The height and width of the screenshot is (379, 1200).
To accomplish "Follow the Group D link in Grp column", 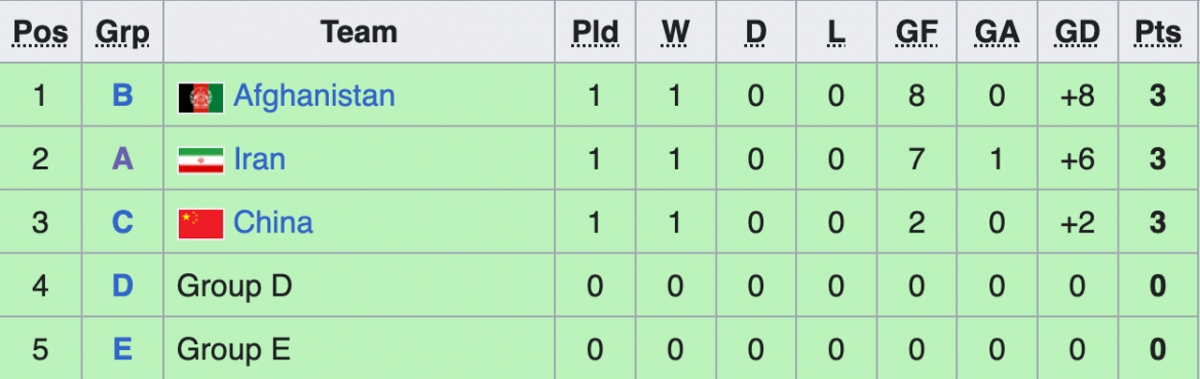I will click(x=122, y=286).
